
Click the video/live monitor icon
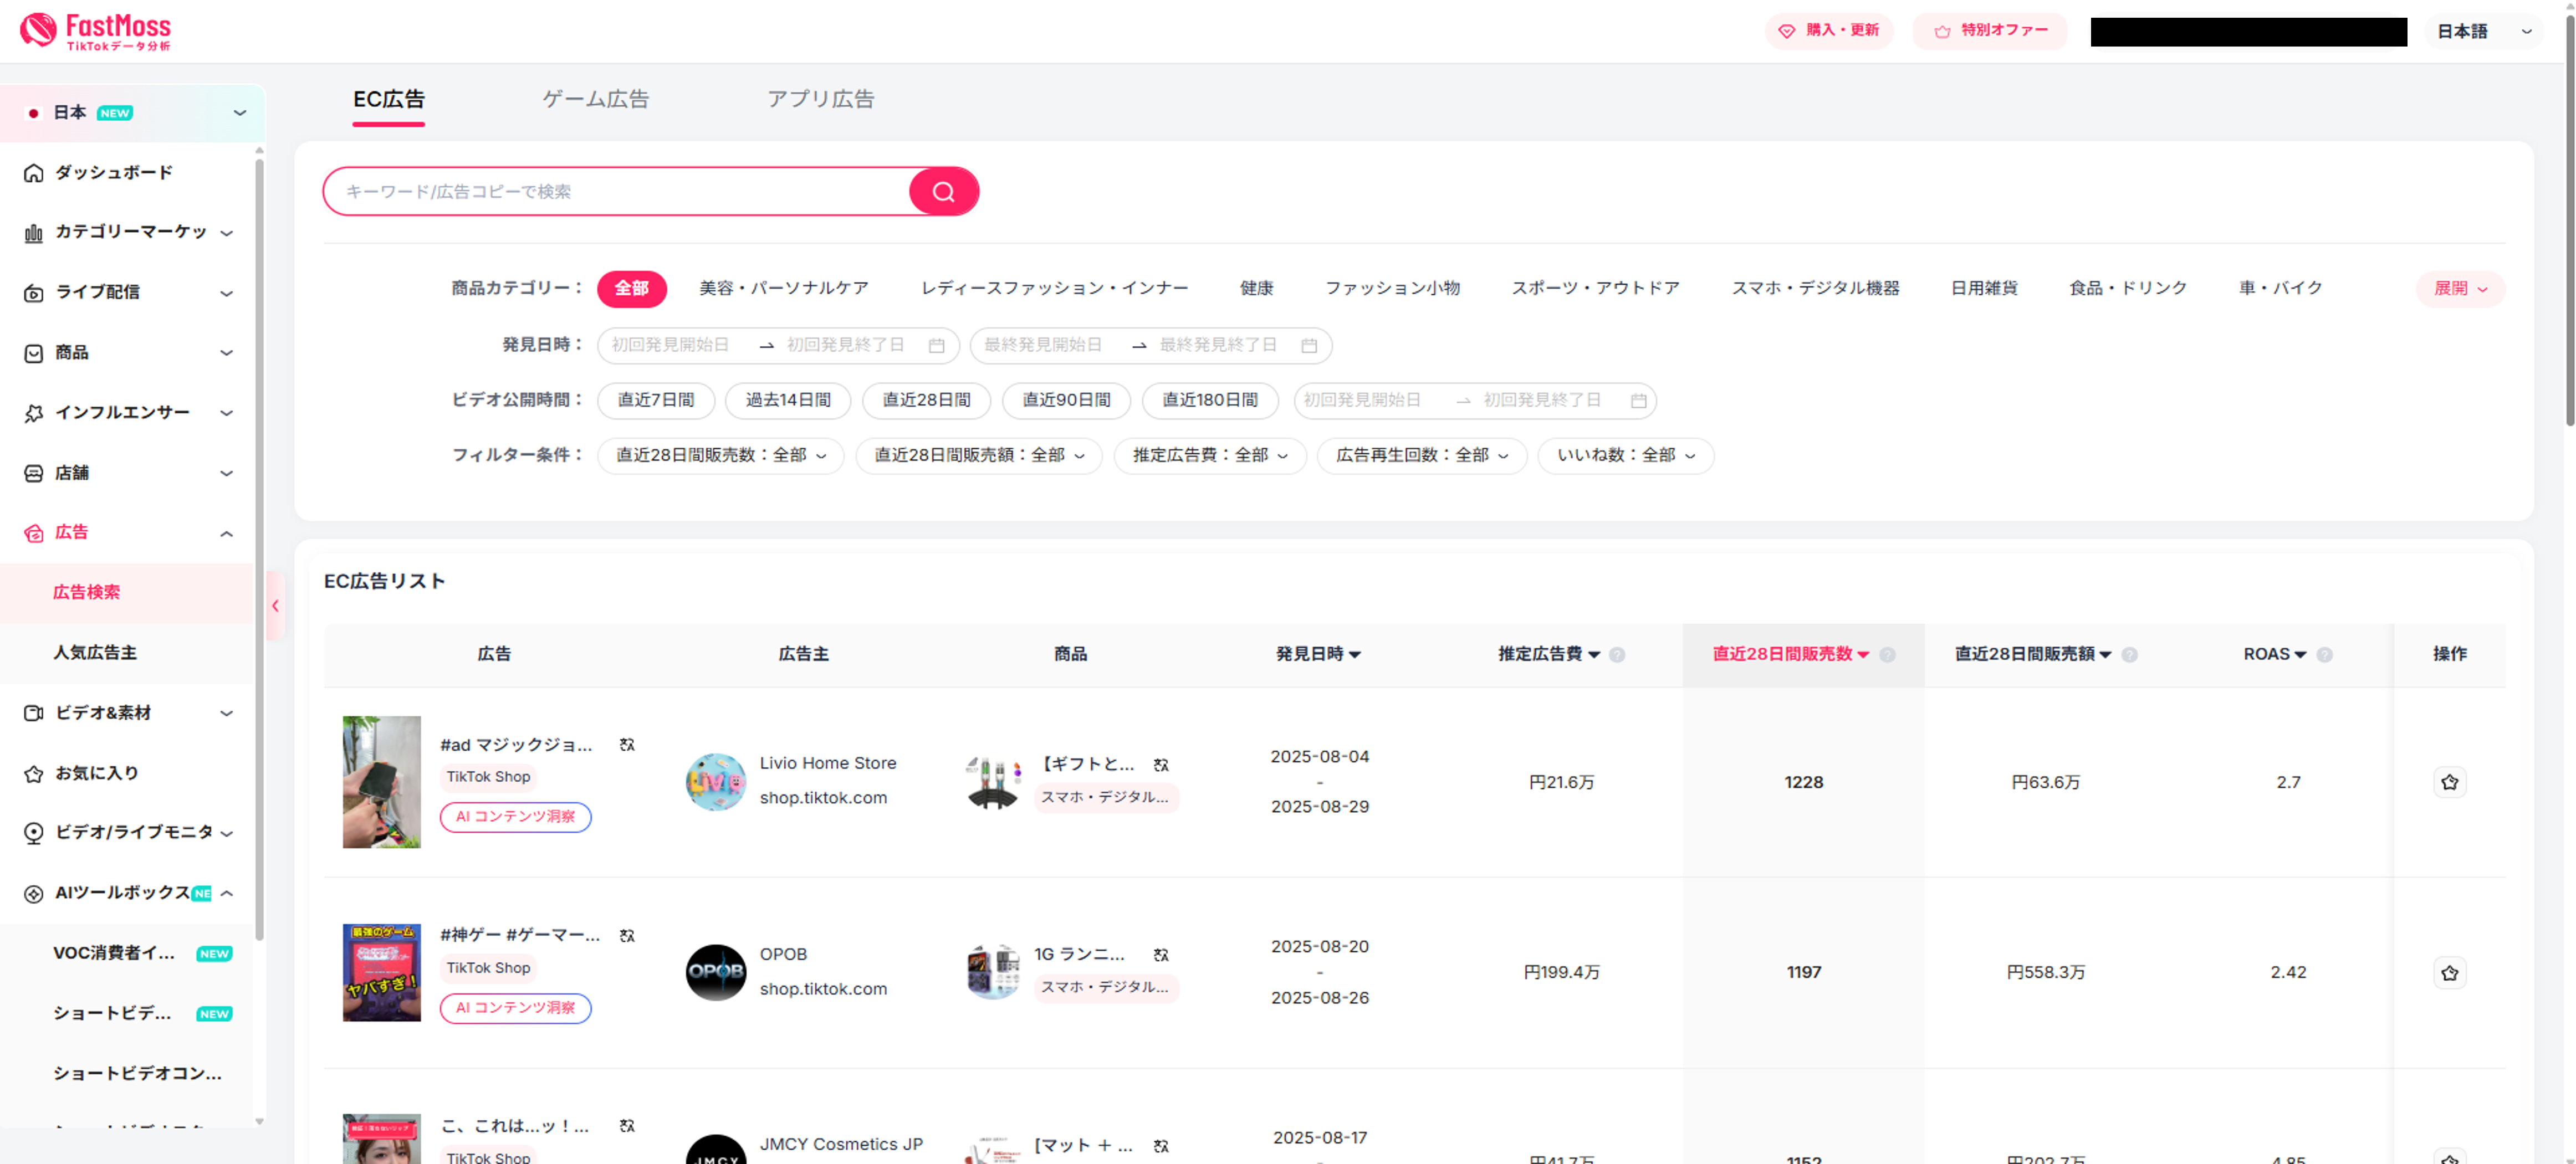pyautogui.click(x=34, y=833)
